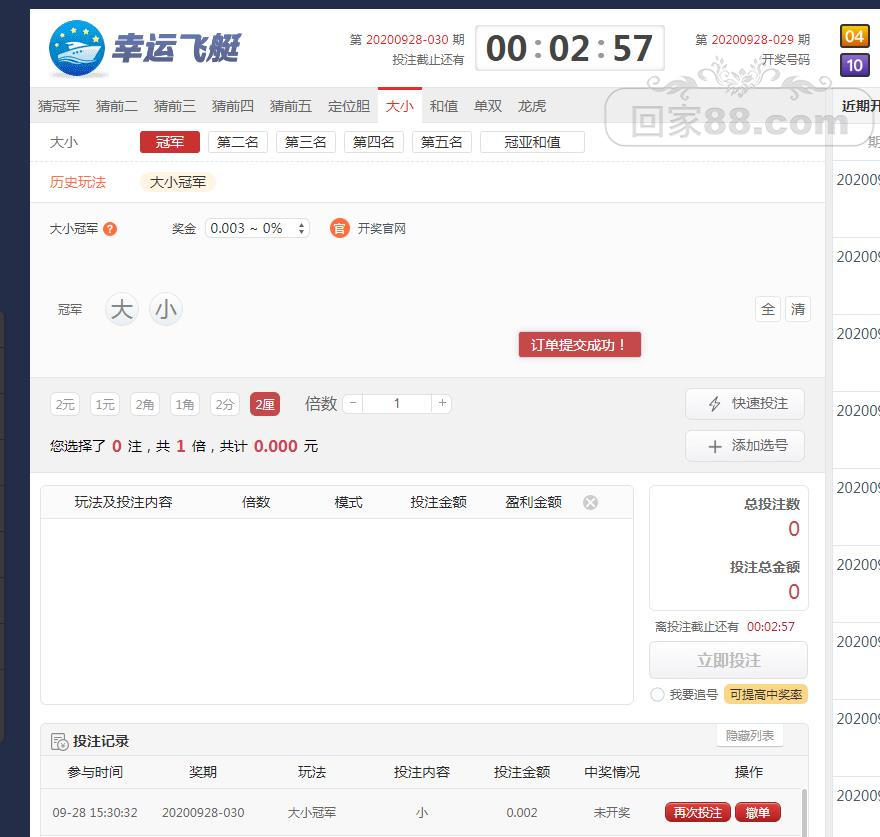Select the 大 round bet ball
Image resolution: width=880 pixels, height=837 pixels.
click(x=121, y=310)
